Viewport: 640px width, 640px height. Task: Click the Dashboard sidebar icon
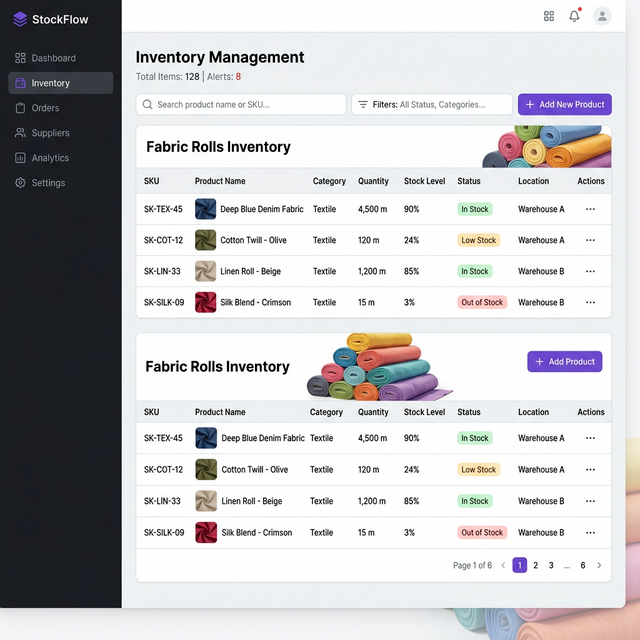coord(21,58)
